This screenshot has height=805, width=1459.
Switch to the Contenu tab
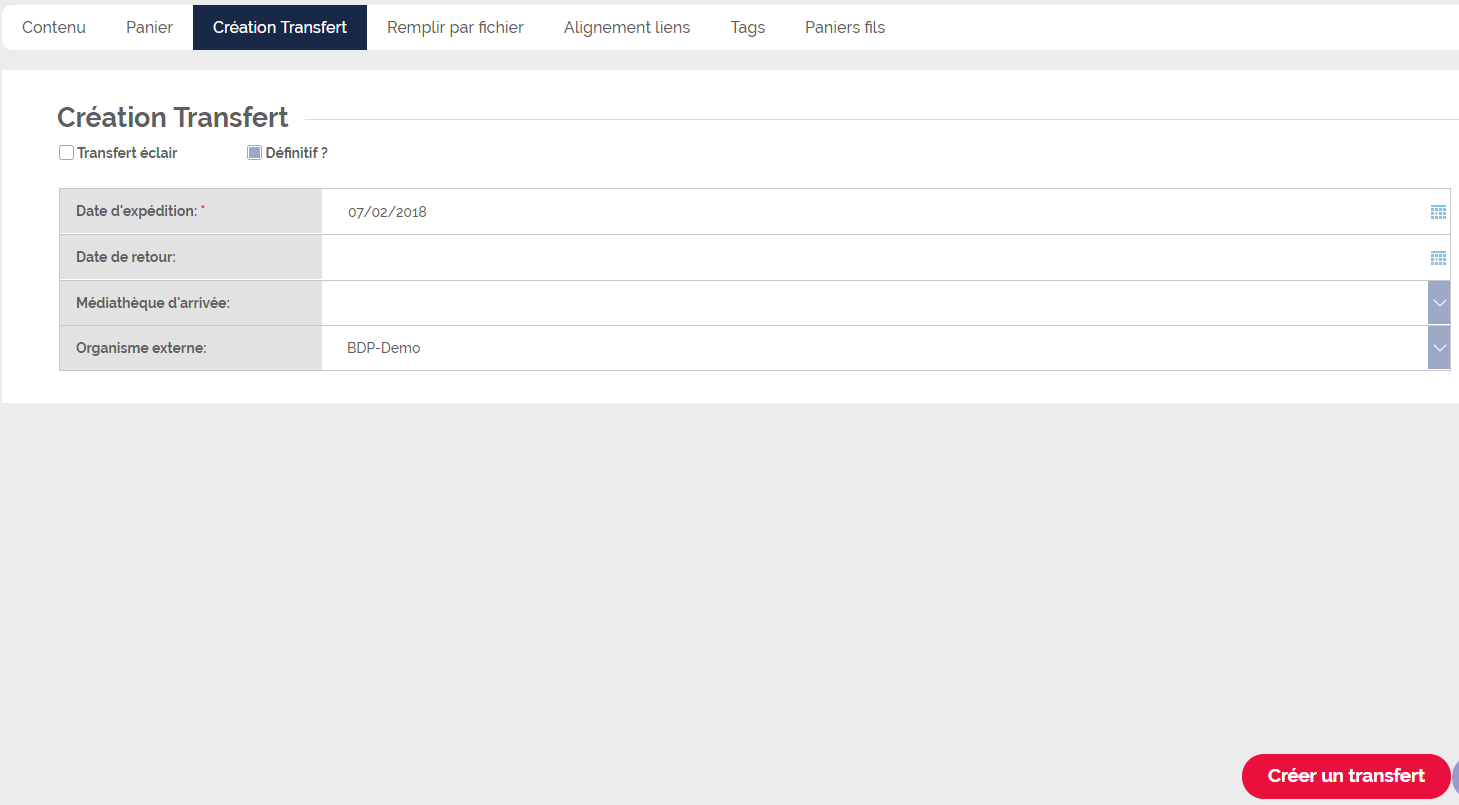coord(54,27)
